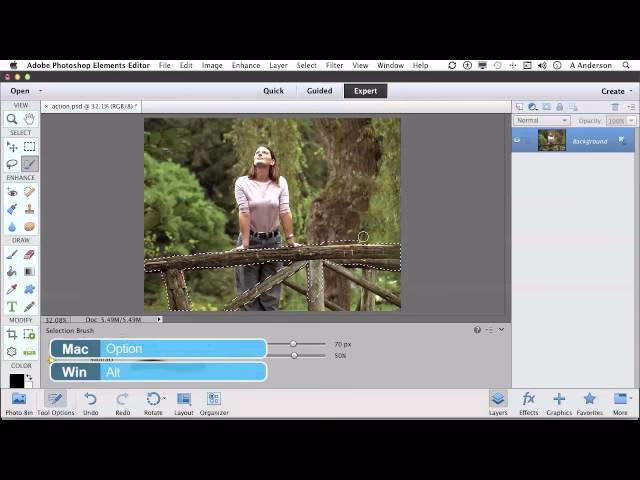Image resolution: width=640 pixels, height=480 pixels.
Task: Click the Undo button
Action: pyautogui.click(x=91, y=404)
